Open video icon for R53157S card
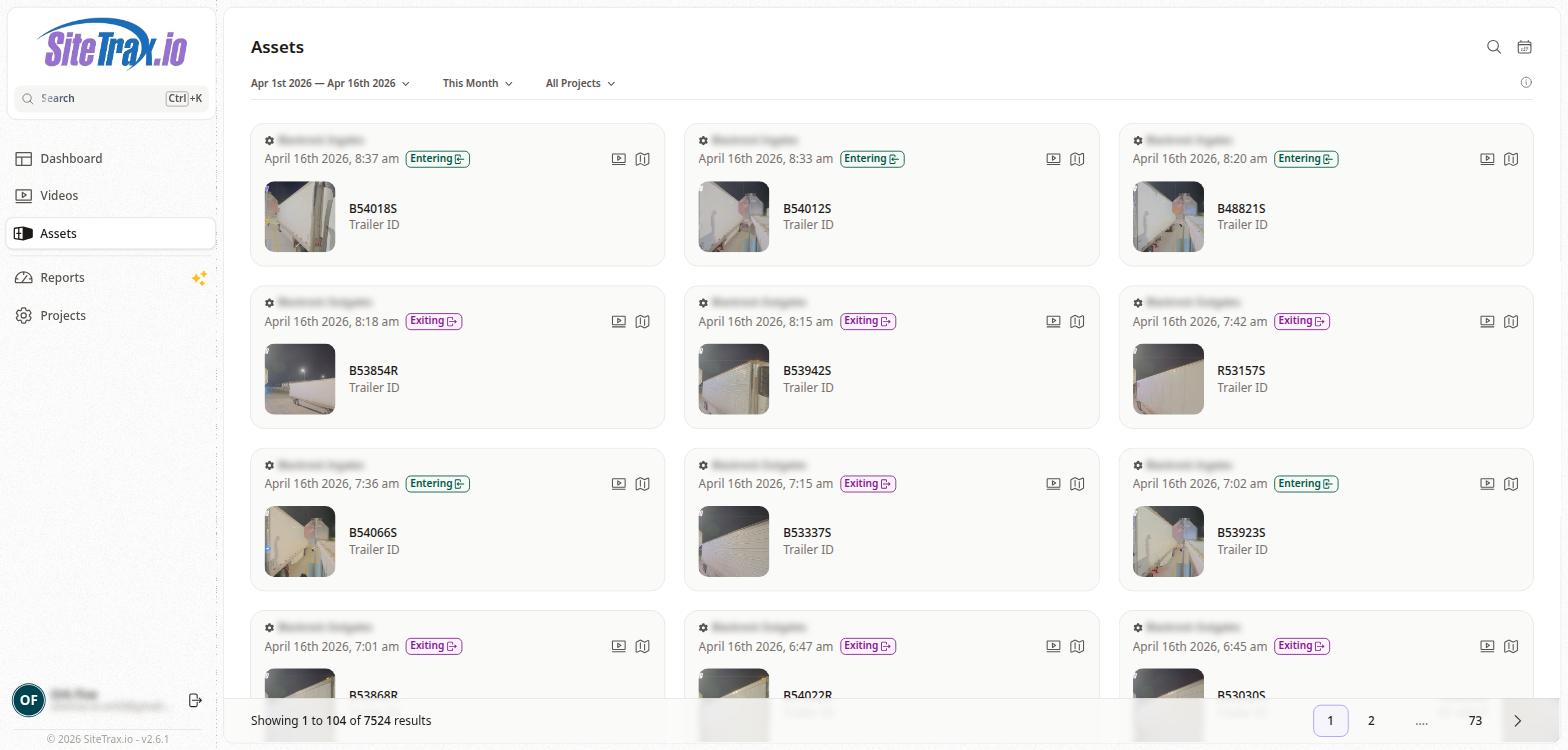1568x750 pixels. [1487, 321]
